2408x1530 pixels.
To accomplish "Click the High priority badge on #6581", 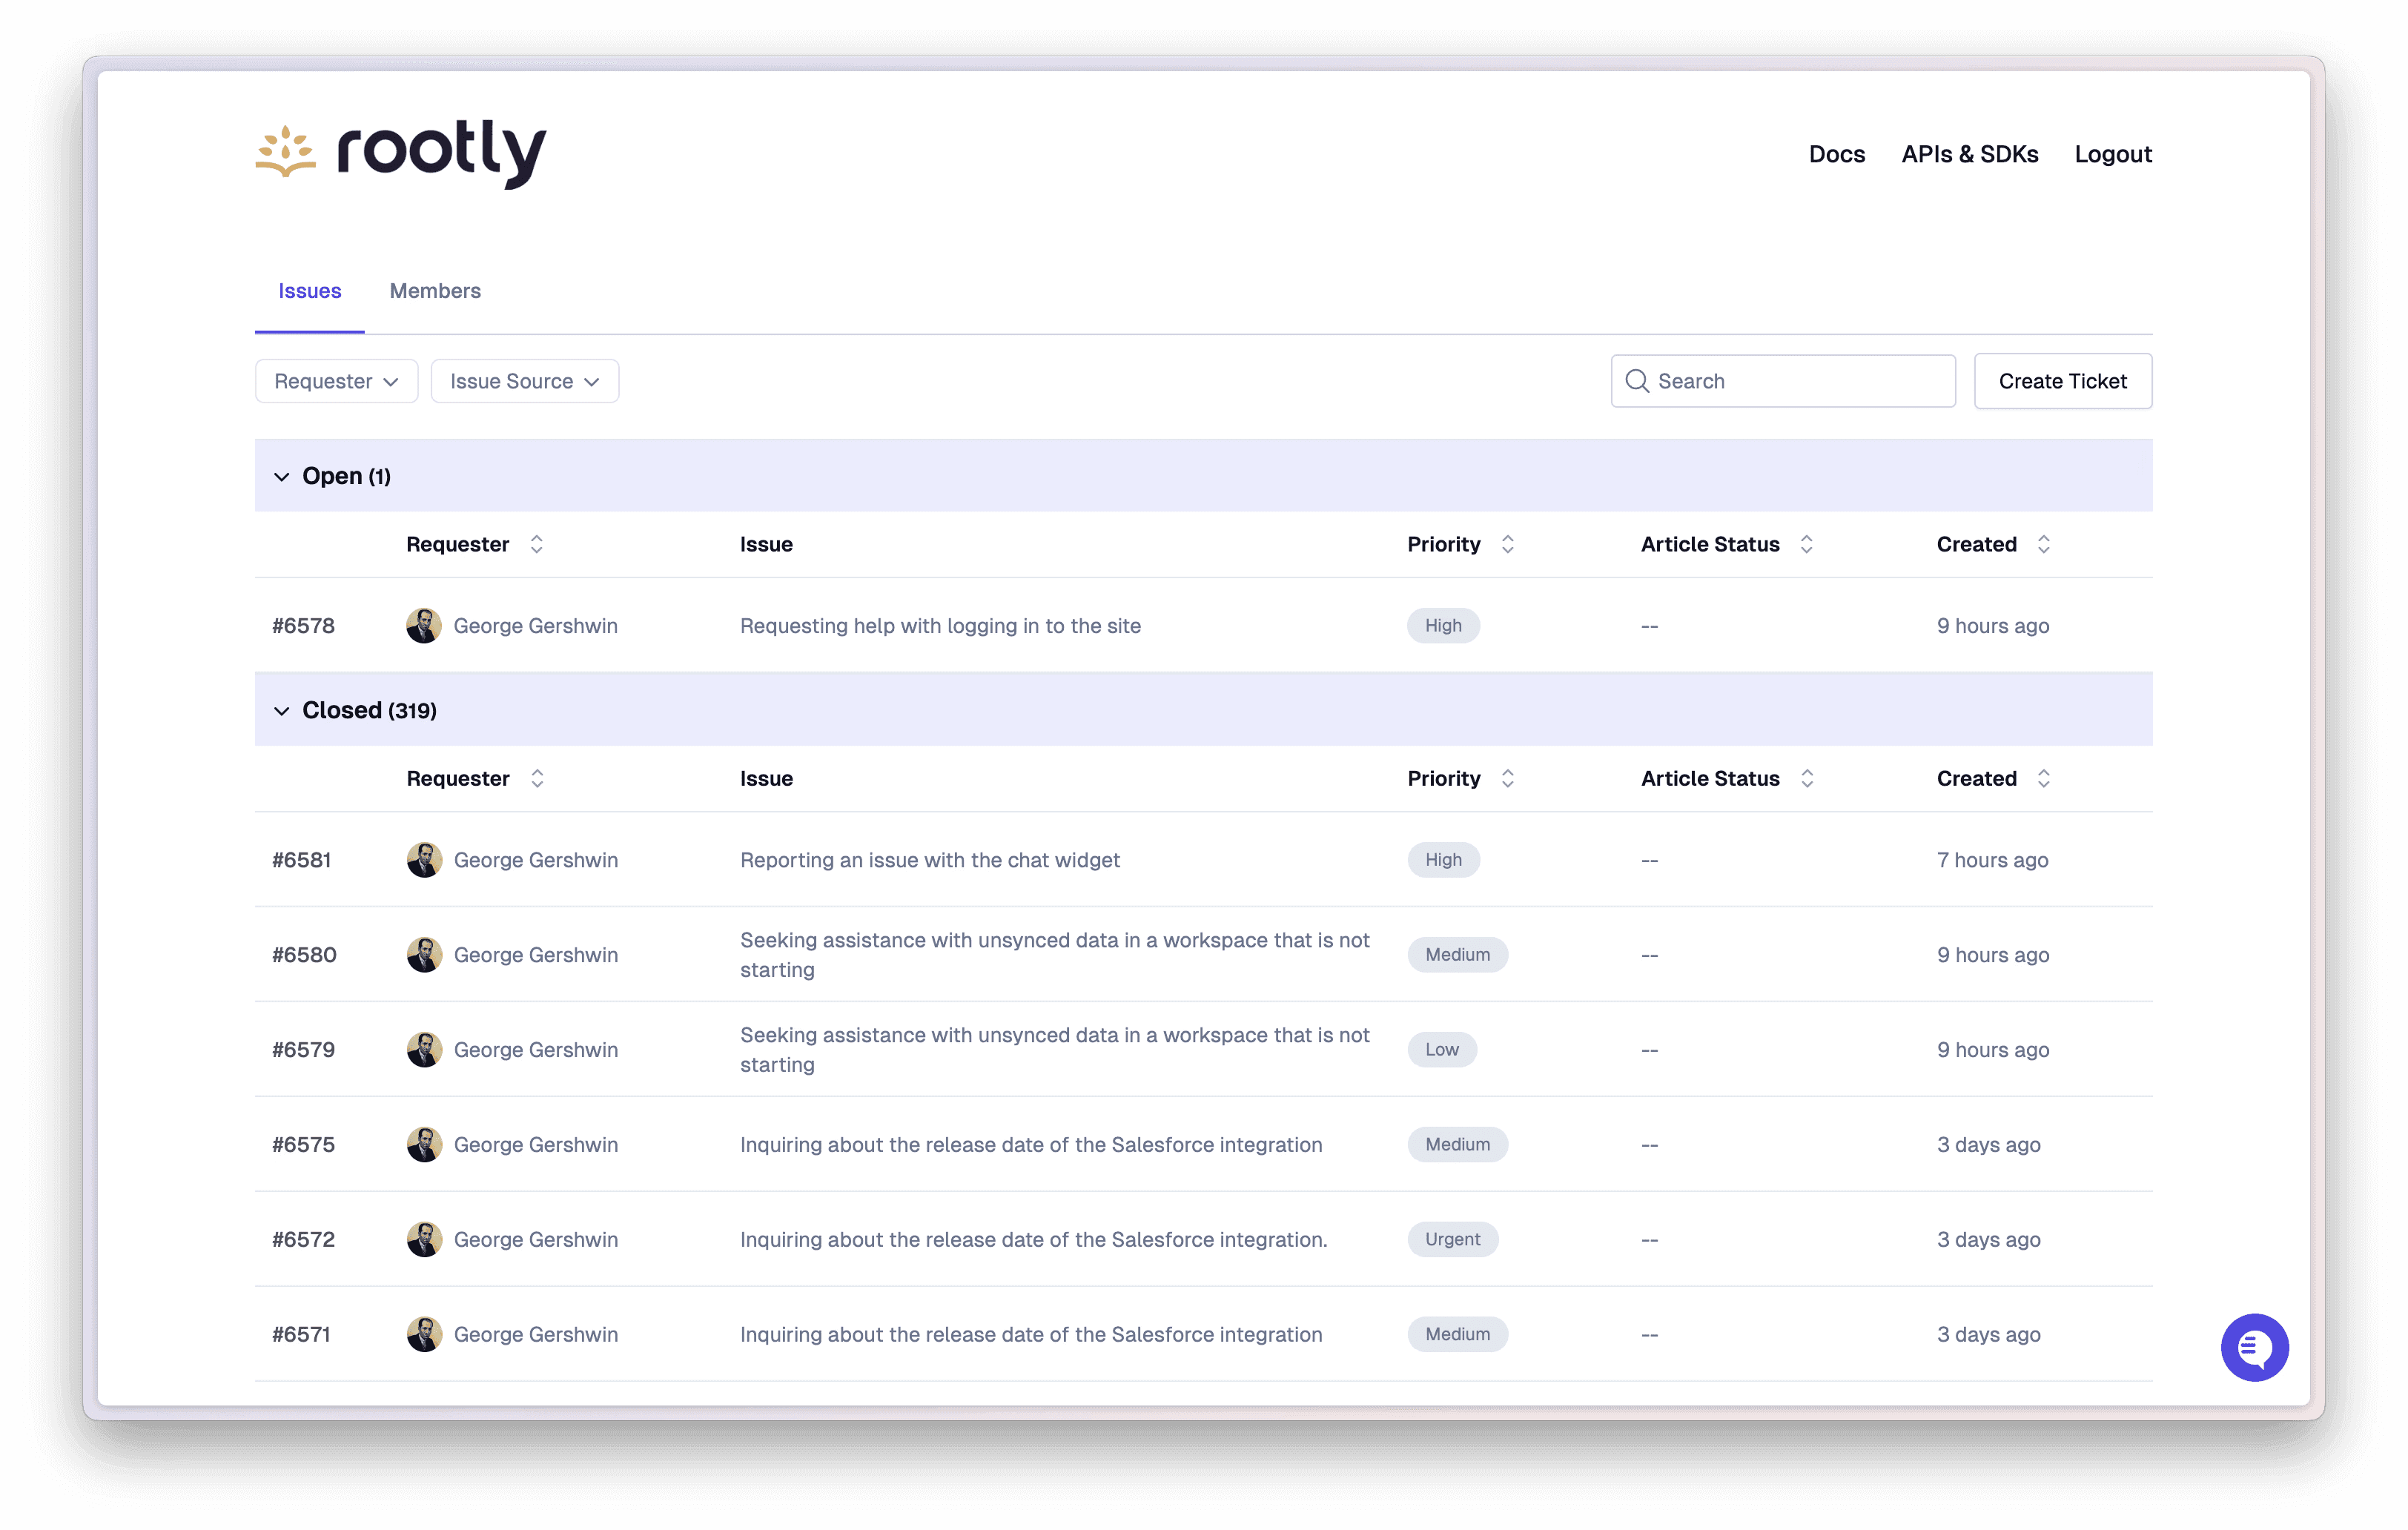I will coord(1443,860).
